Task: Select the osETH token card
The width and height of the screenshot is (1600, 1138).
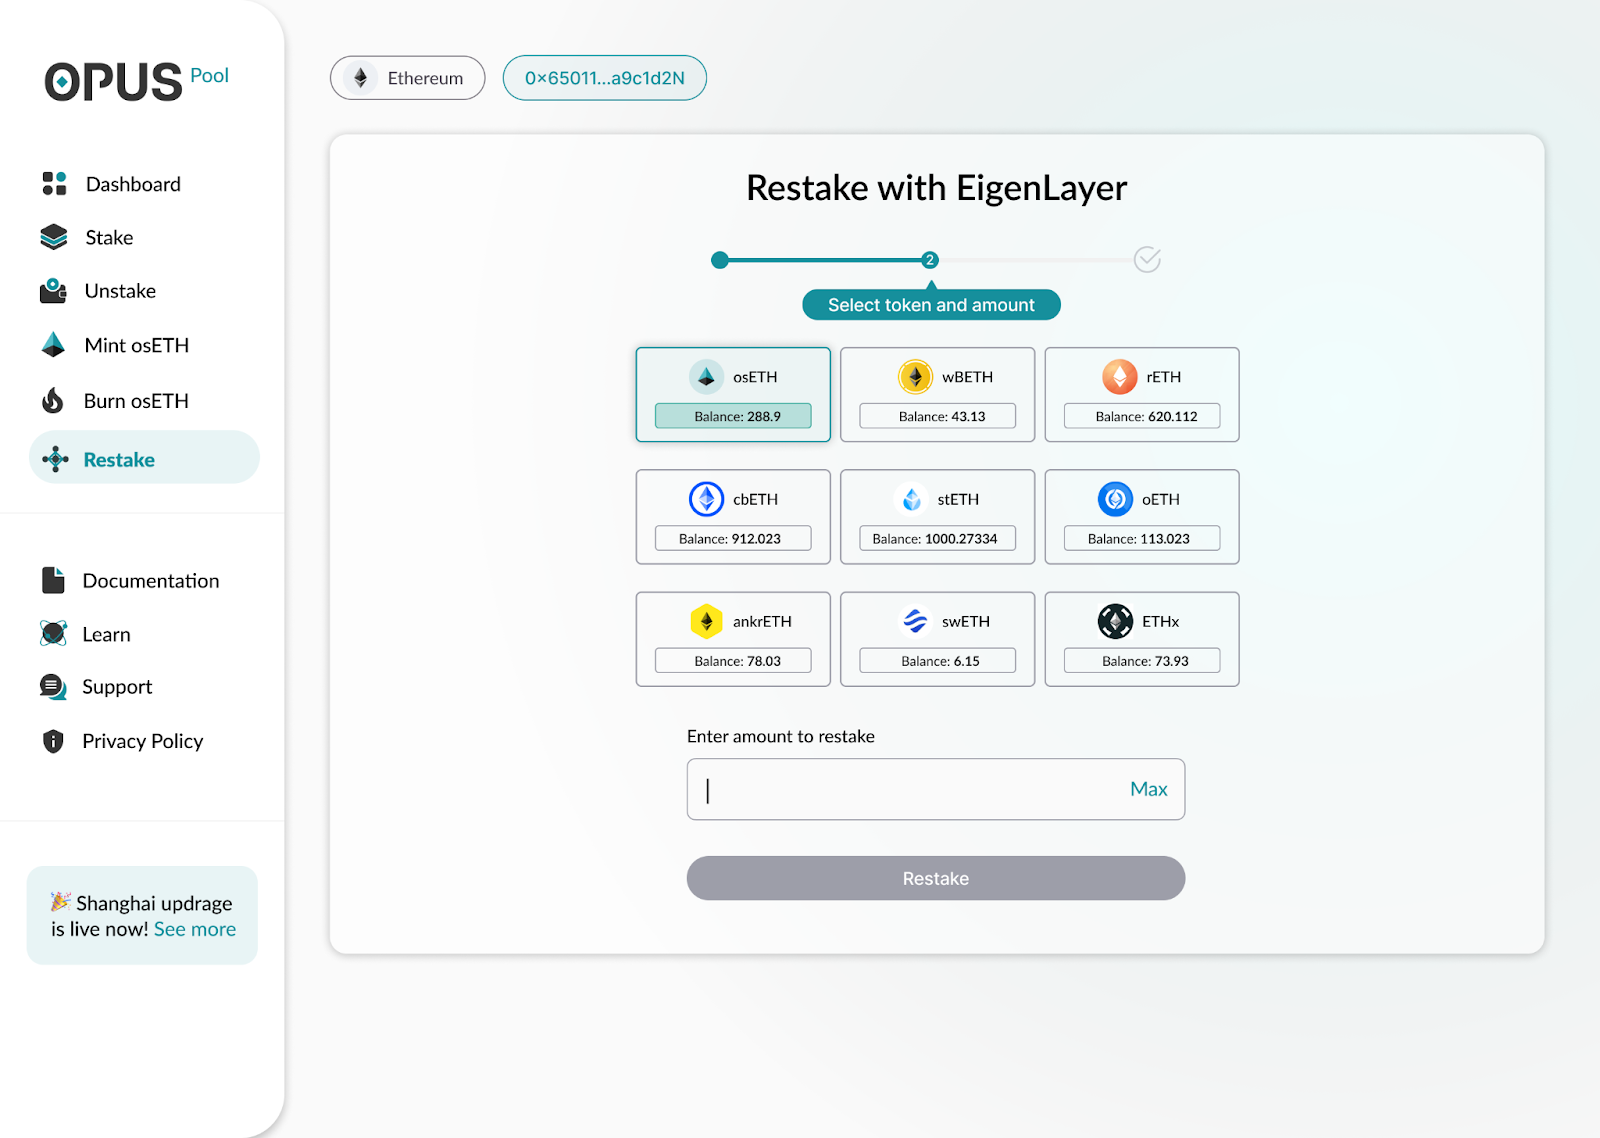Action: (733, 394)
